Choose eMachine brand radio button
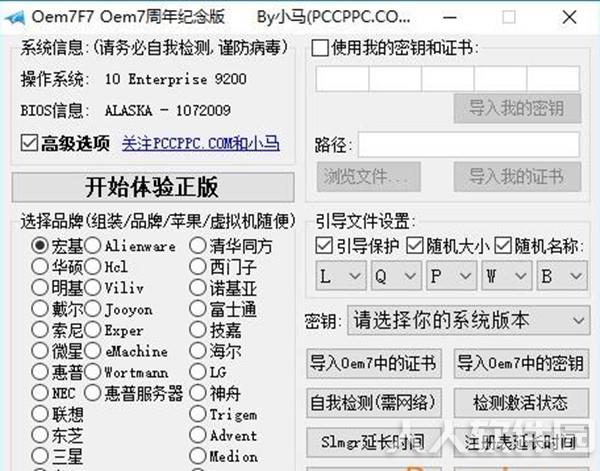 tap(93, 350)
